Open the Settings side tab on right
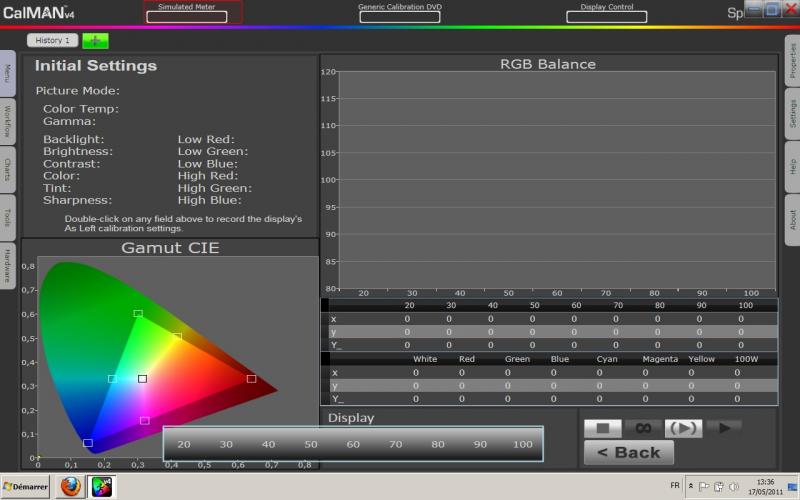This screenshot has height=500, width=800. coord(792,114)
